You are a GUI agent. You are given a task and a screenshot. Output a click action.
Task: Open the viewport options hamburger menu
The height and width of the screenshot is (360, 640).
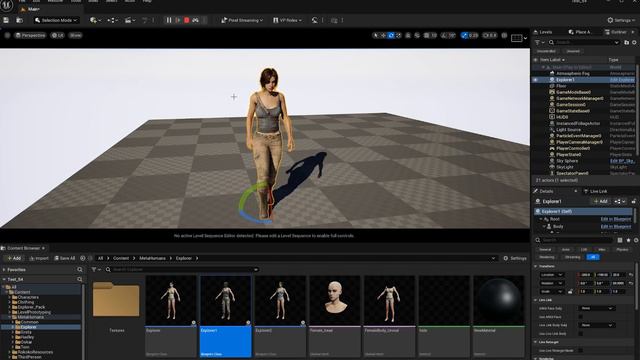(x=7, y=35)
